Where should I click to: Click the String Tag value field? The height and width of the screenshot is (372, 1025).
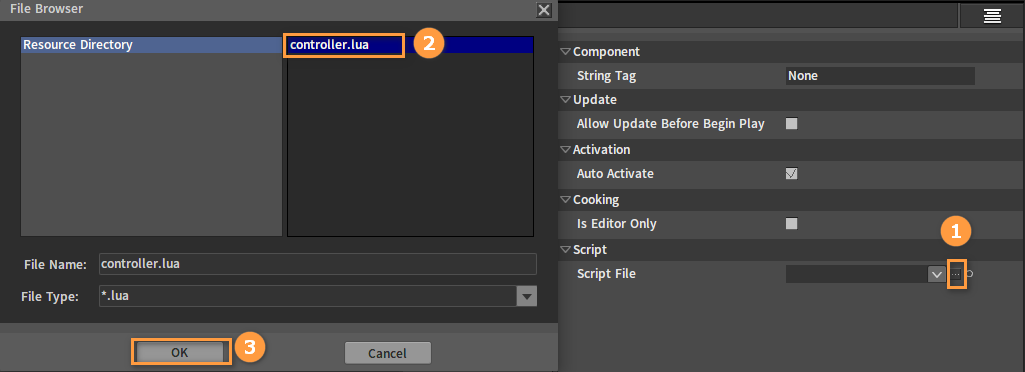880,76
